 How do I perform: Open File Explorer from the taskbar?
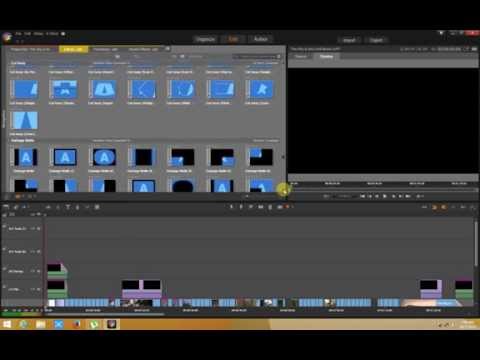[x=41, y=324]
